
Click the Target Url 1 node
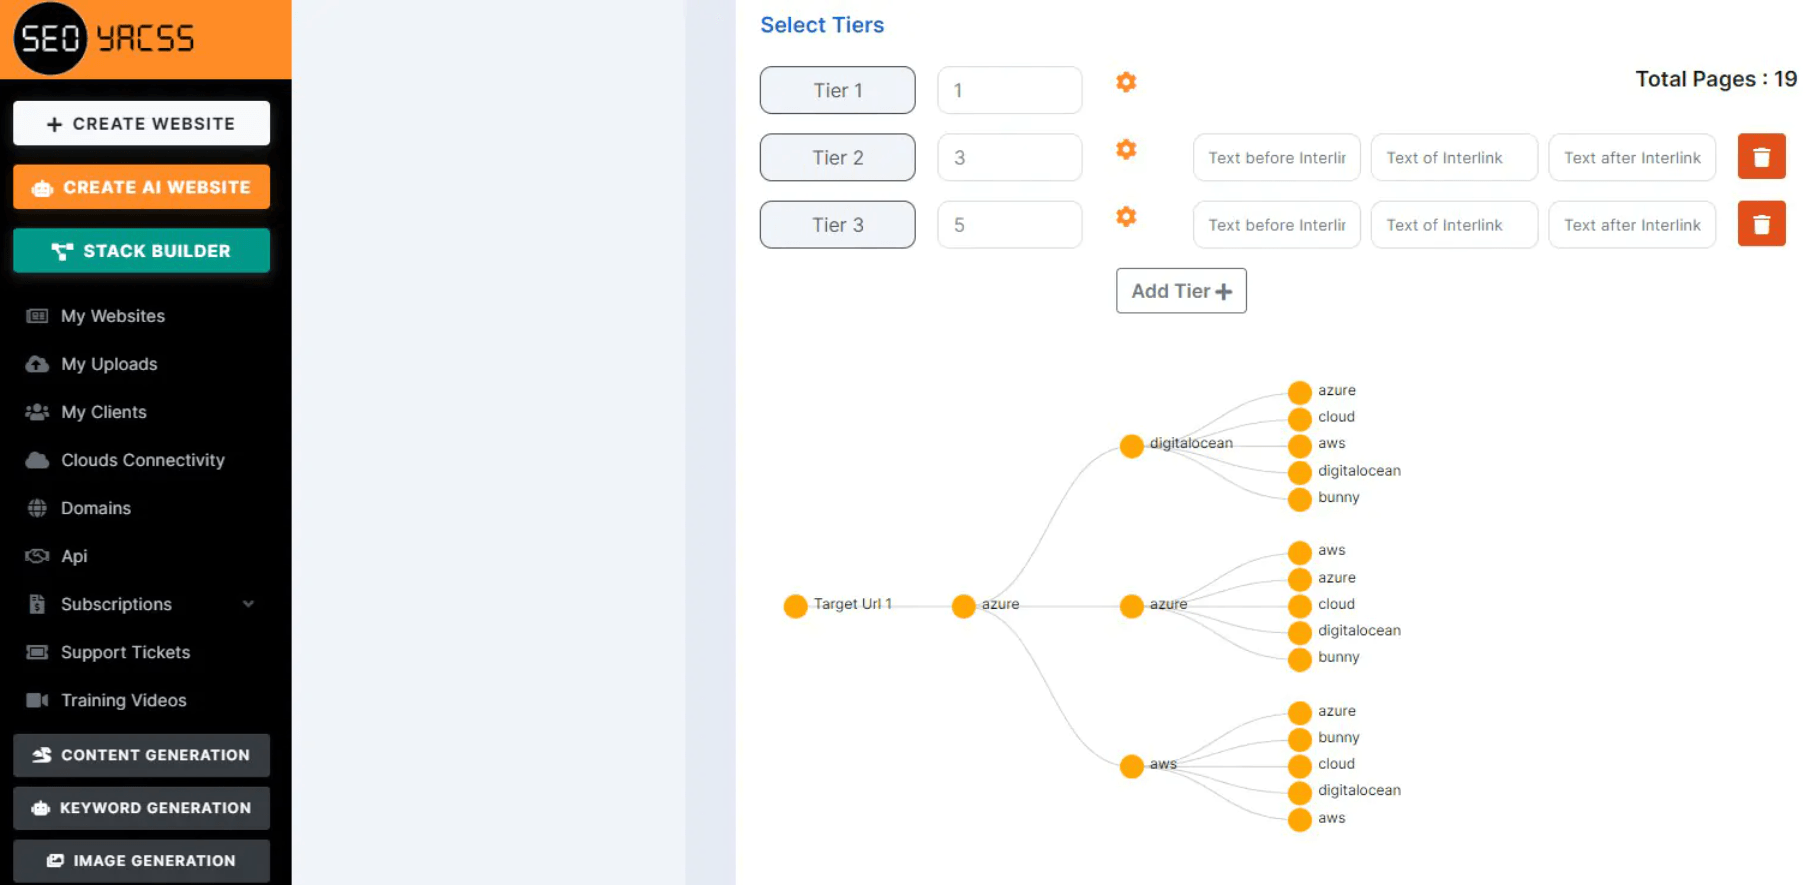[795, 606]
